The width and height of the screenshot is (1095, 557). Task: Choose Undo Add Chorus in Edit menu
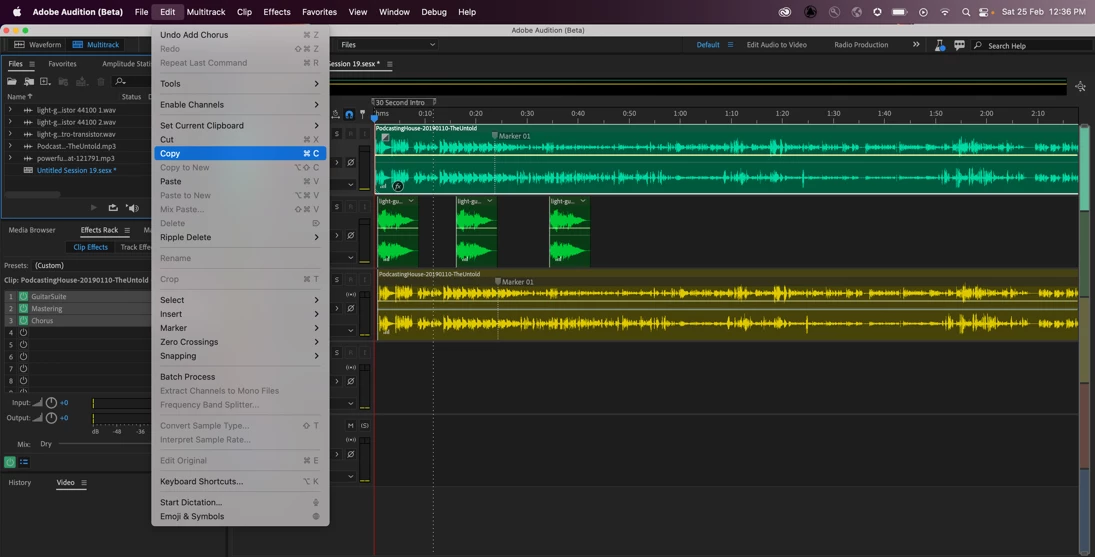(x=240, y=35)
